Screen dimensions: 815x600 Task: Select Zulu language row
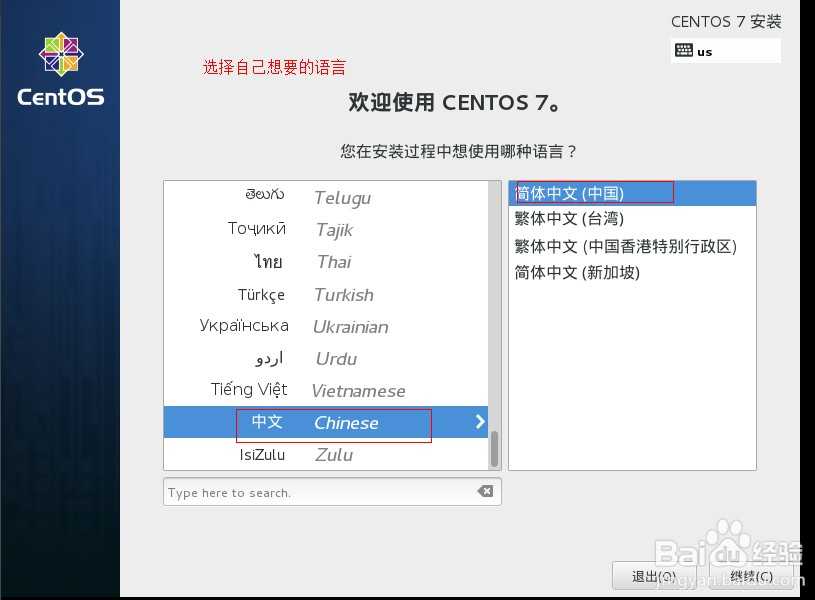pyautogui.click(x=326, y=454)
